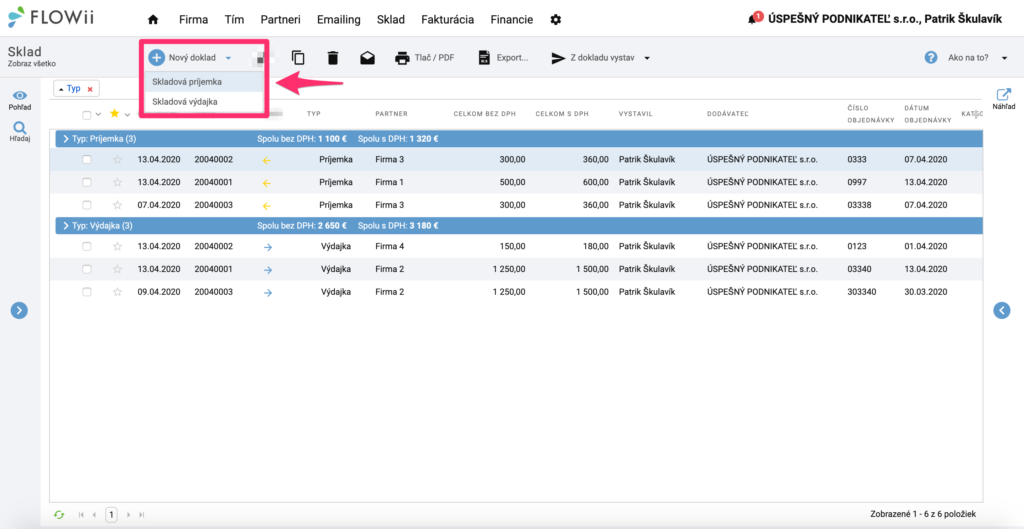1024x529 pixels.
Task: Click the star filter icon in header
Action: [x=115, y=114]
